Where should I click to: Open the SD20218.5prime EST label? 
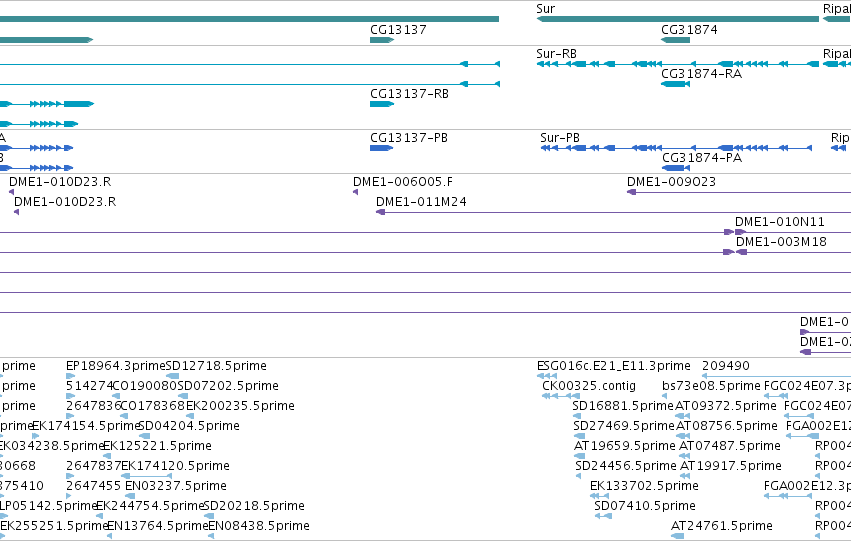254,506
